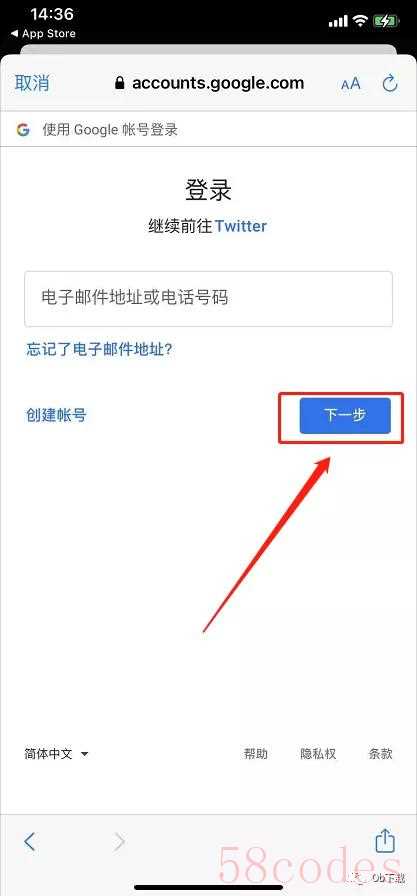417x896 pixels.
Task: Open the 帮助 footer link
Action: click(x=255, y=754)
